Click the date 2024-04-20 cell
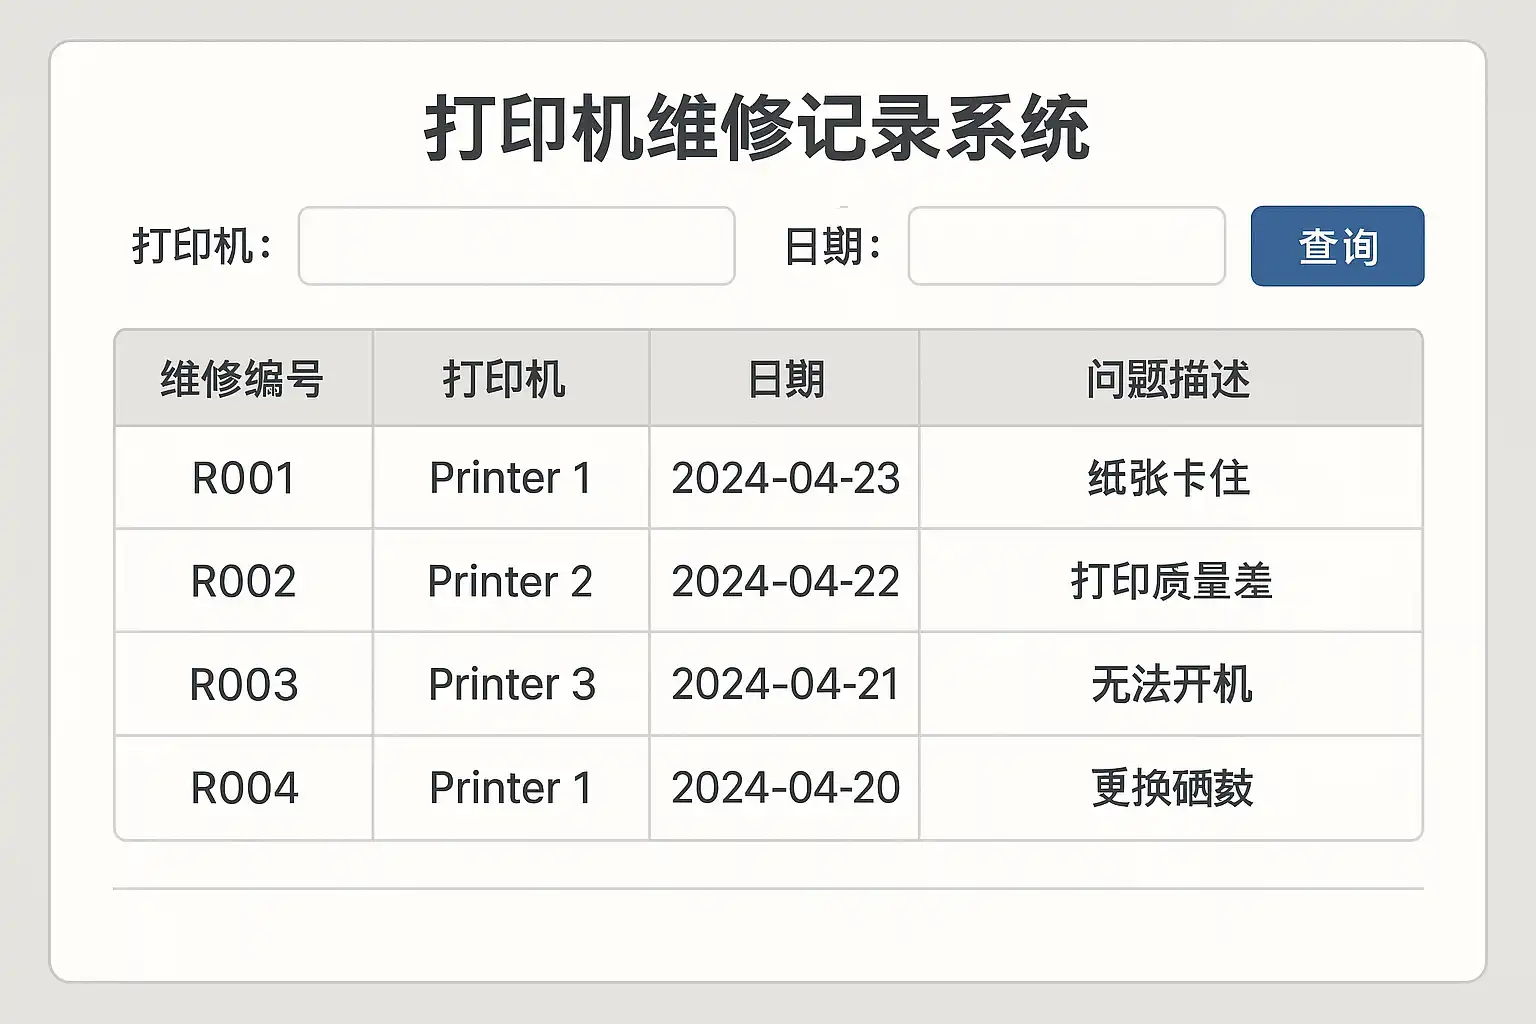Screen dimensions: 1536x1024 coord(785,788)
